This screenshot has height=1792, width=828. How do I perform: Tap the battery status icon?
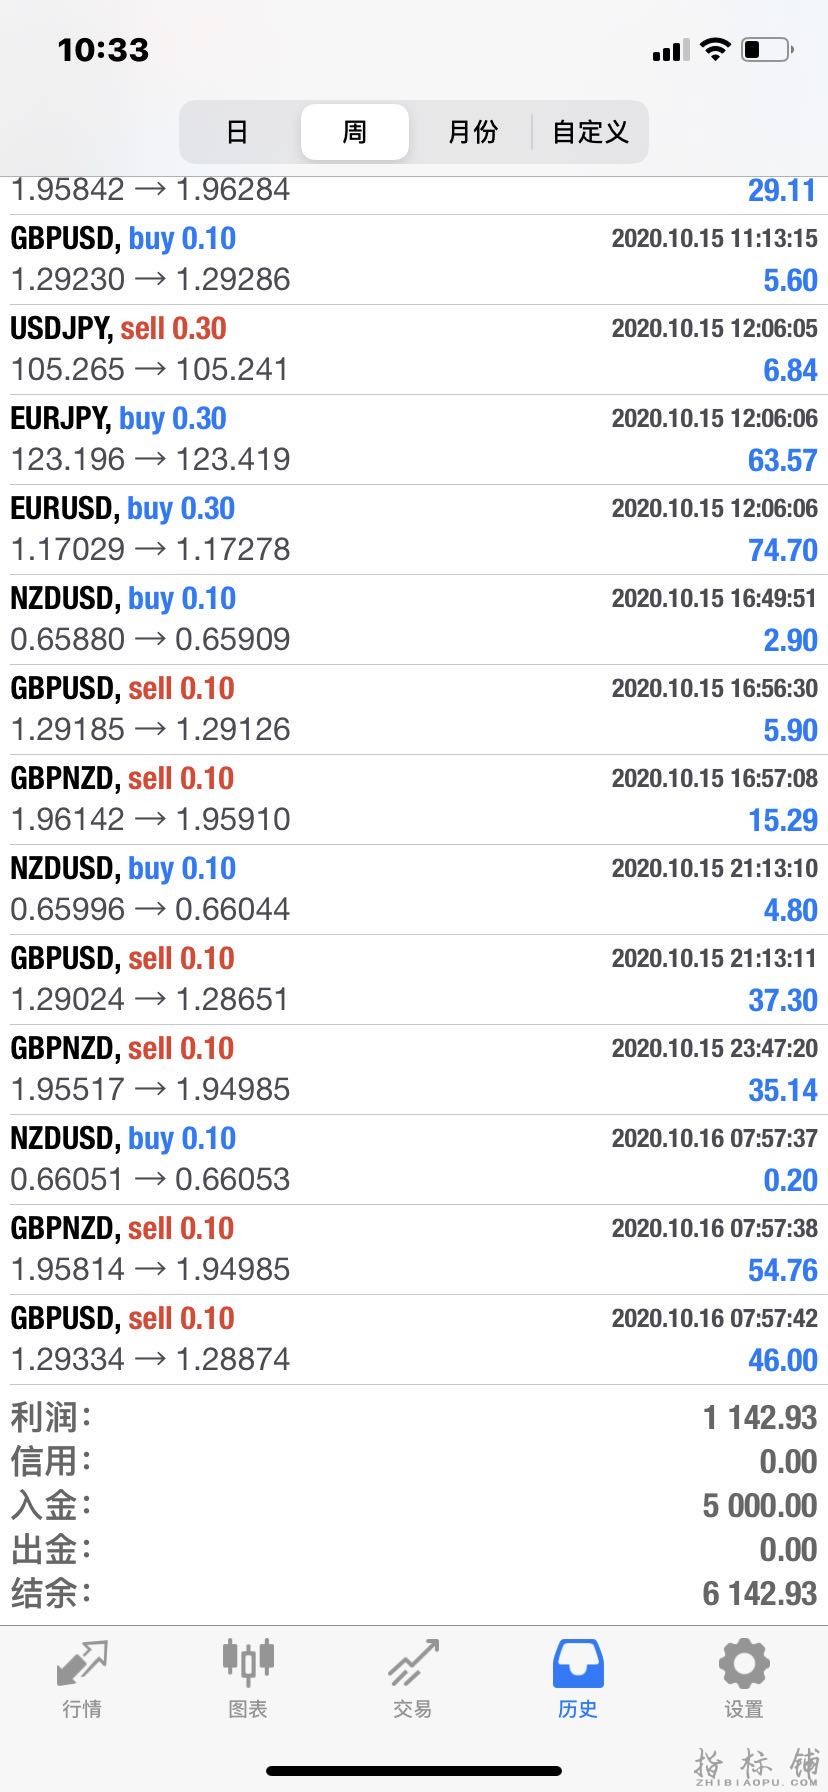768,49
